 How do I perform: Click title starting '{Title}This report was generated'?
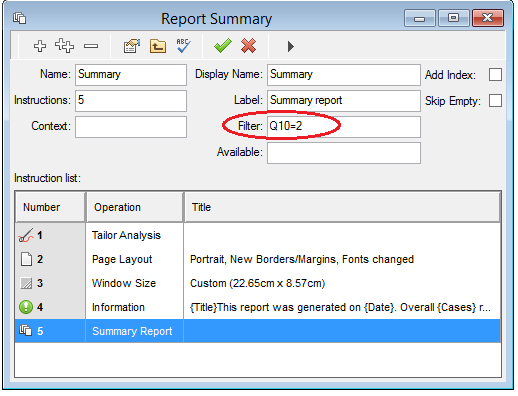(x=340, y=307)
